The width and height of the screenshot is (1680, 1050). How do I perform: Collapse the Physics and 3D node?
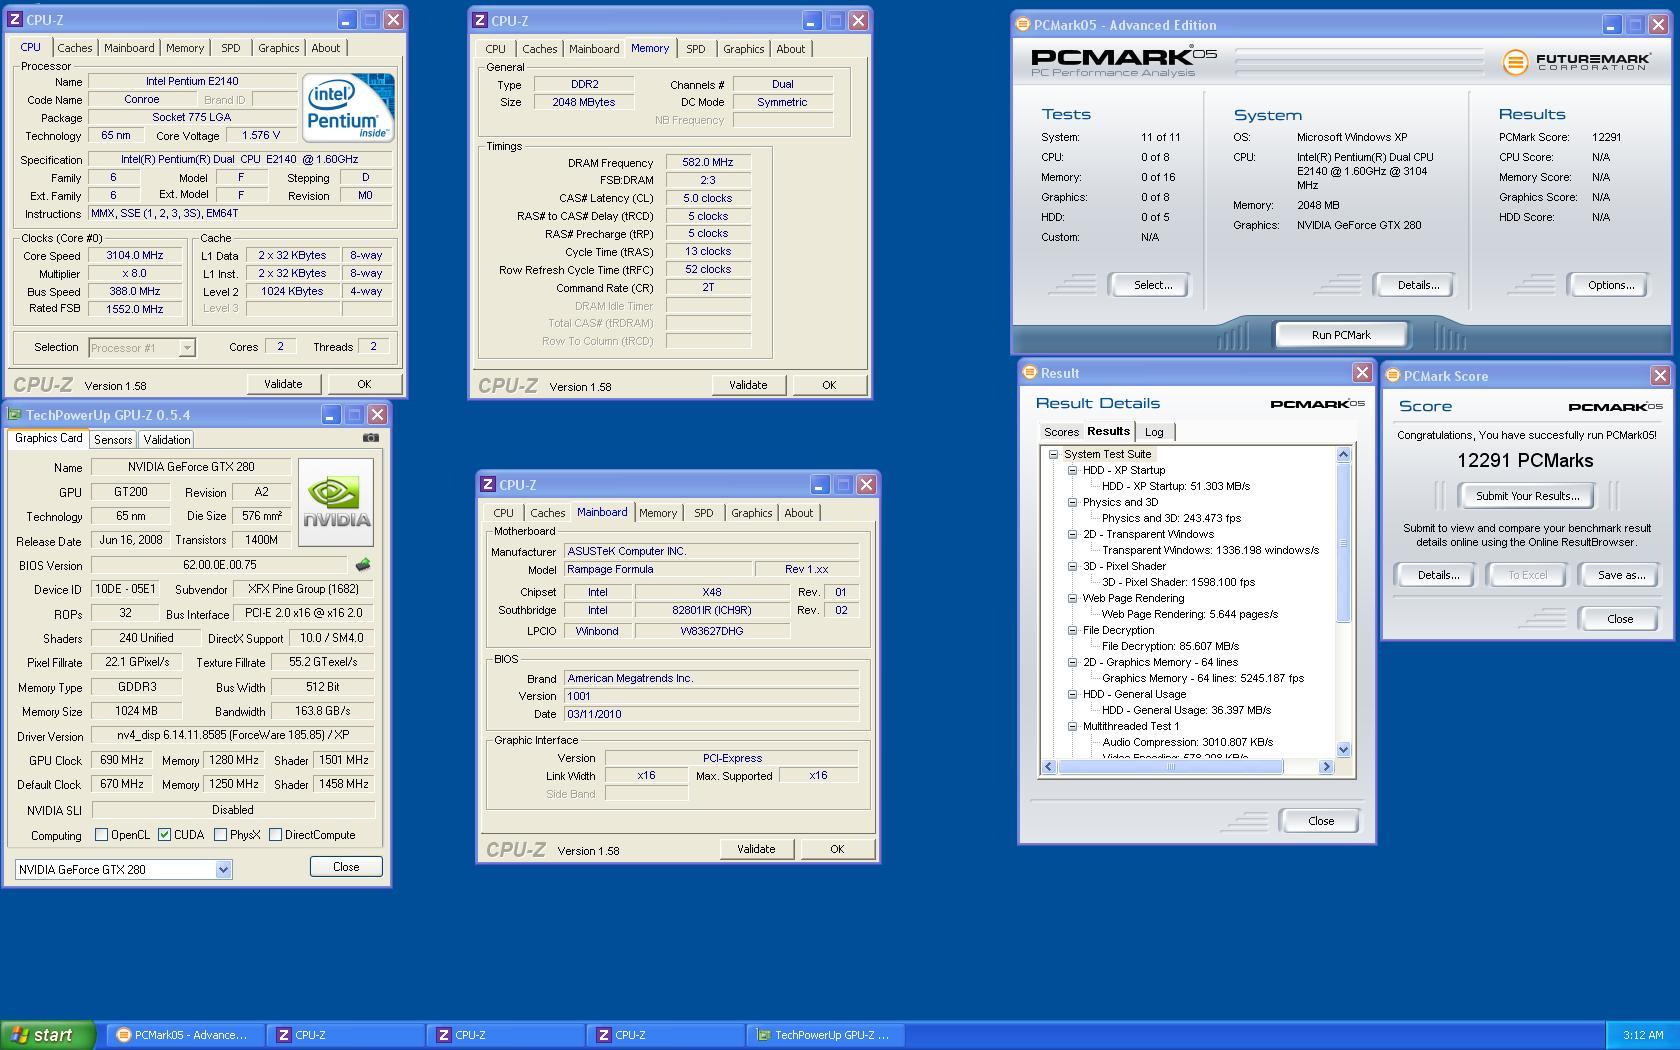(x=1072, y=502)
